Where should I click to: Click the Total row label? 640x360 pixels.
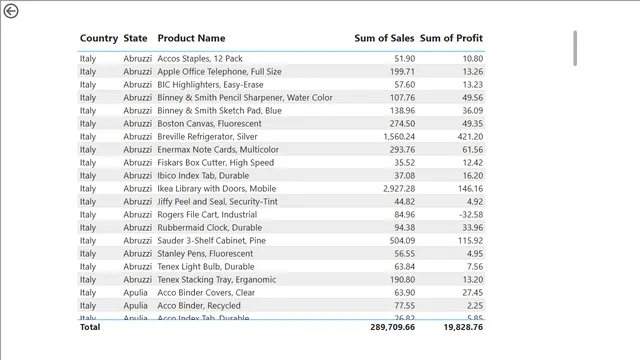coord(90,327)
